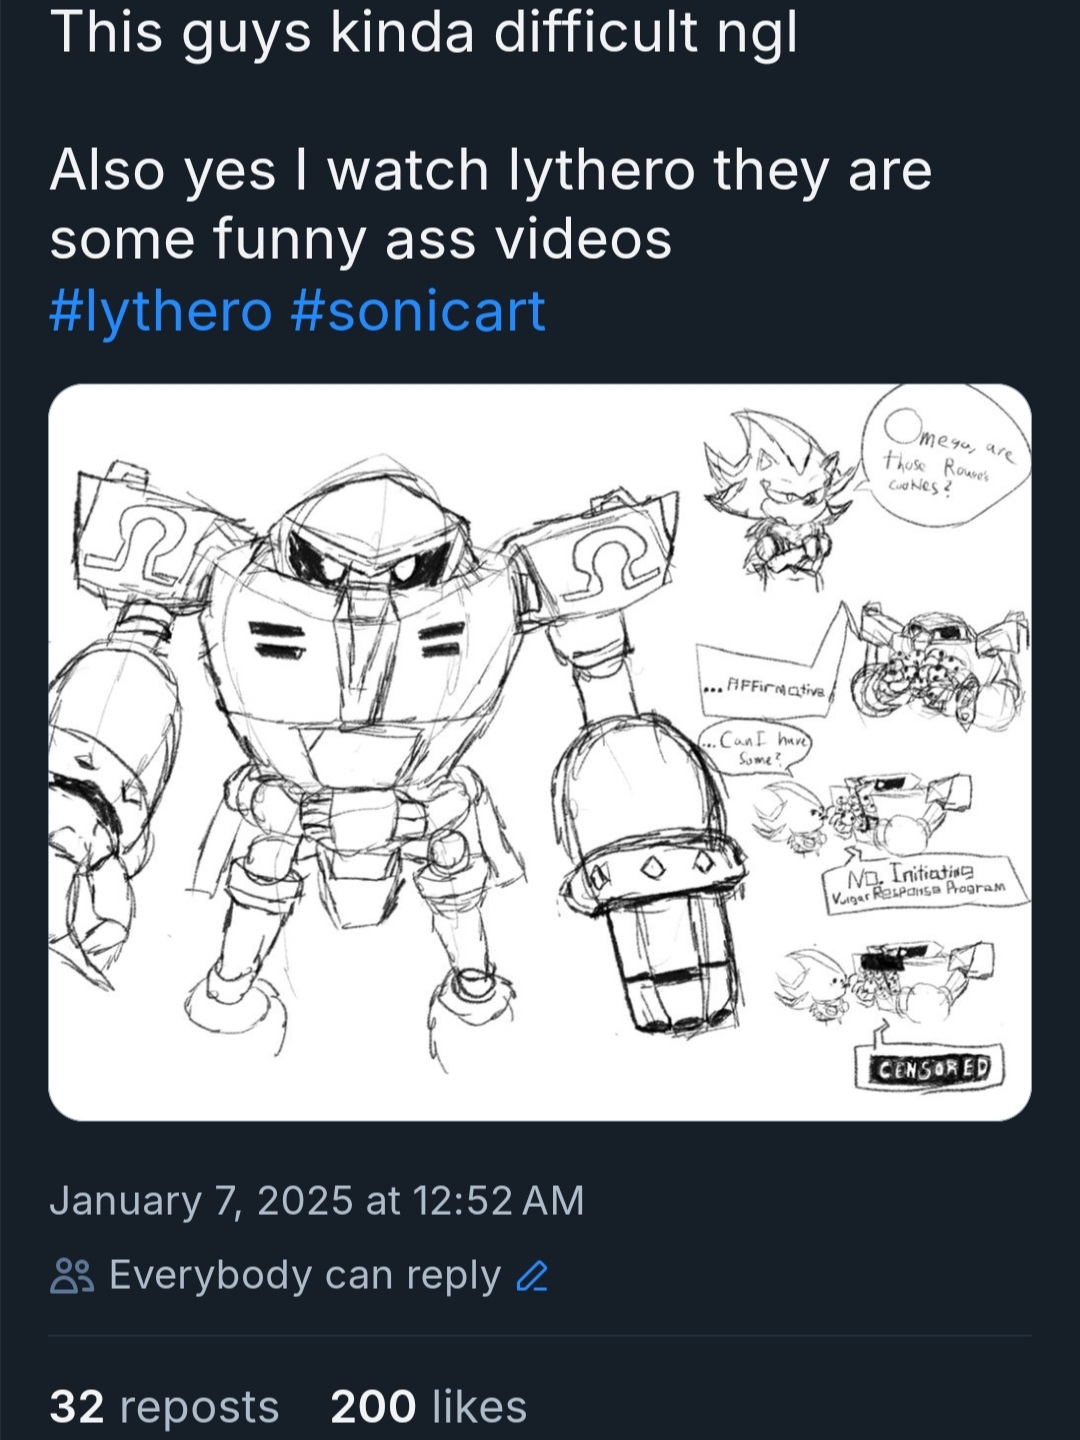View the 200 likes list

click(428, 1406)
